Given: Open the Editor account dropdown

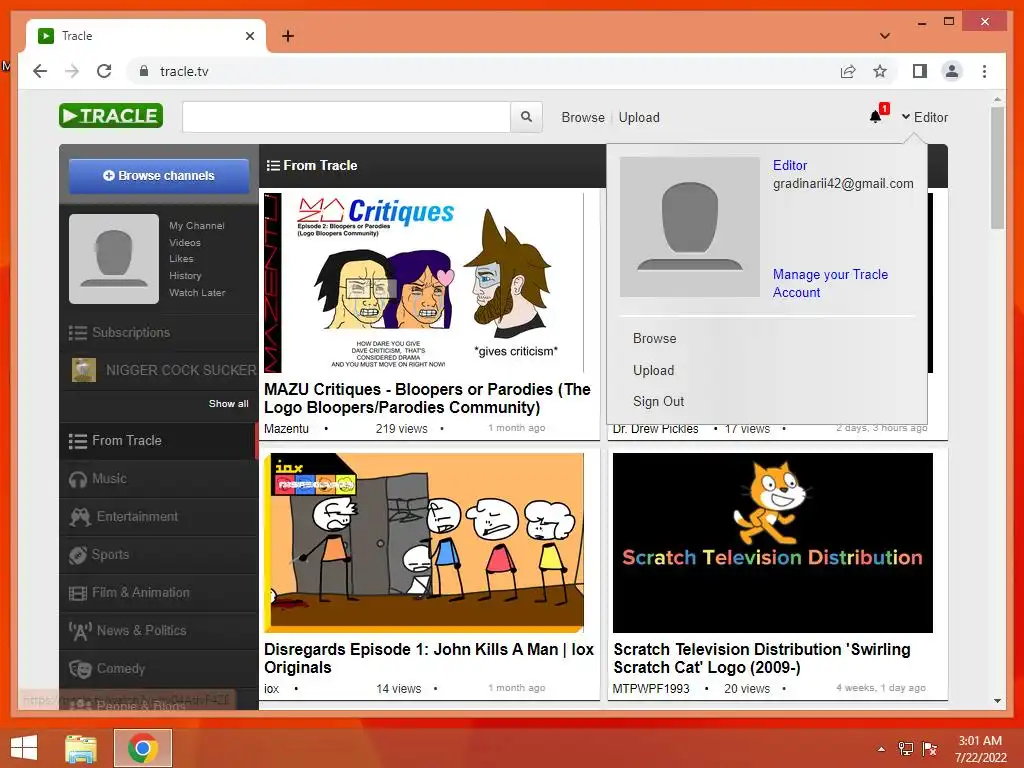Looking at the screenshot, I should pos(925,117).
